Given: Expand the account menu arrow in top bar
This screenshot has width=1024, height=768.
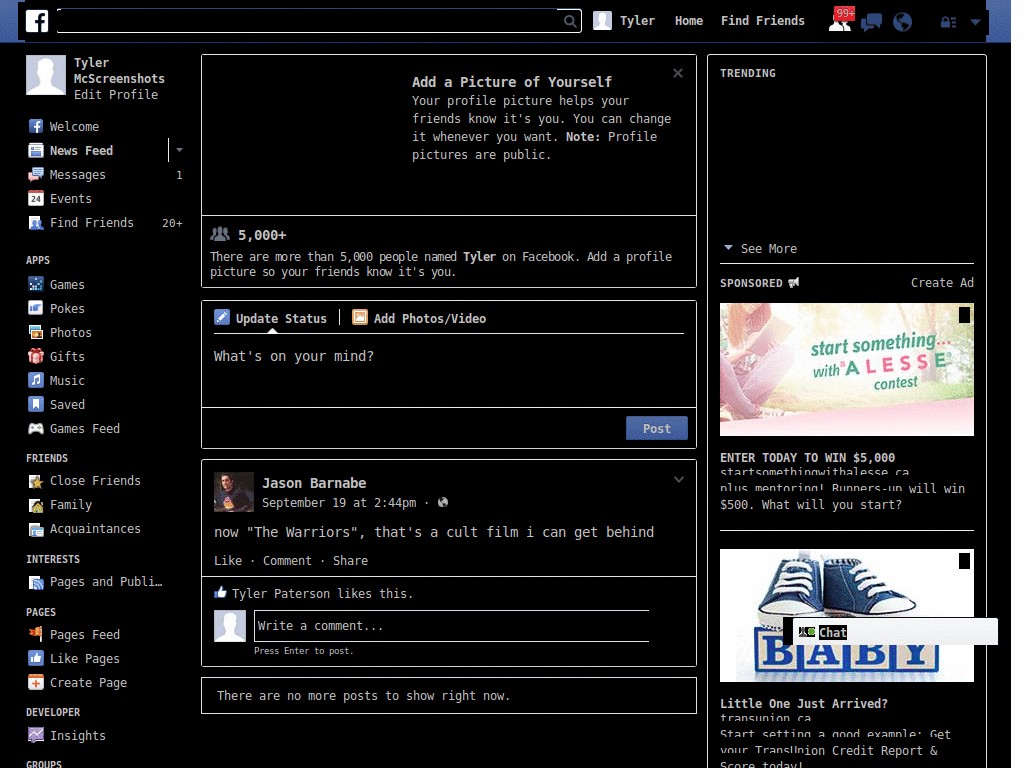Looking at the screenshot, I should click(x=975, y=22).
